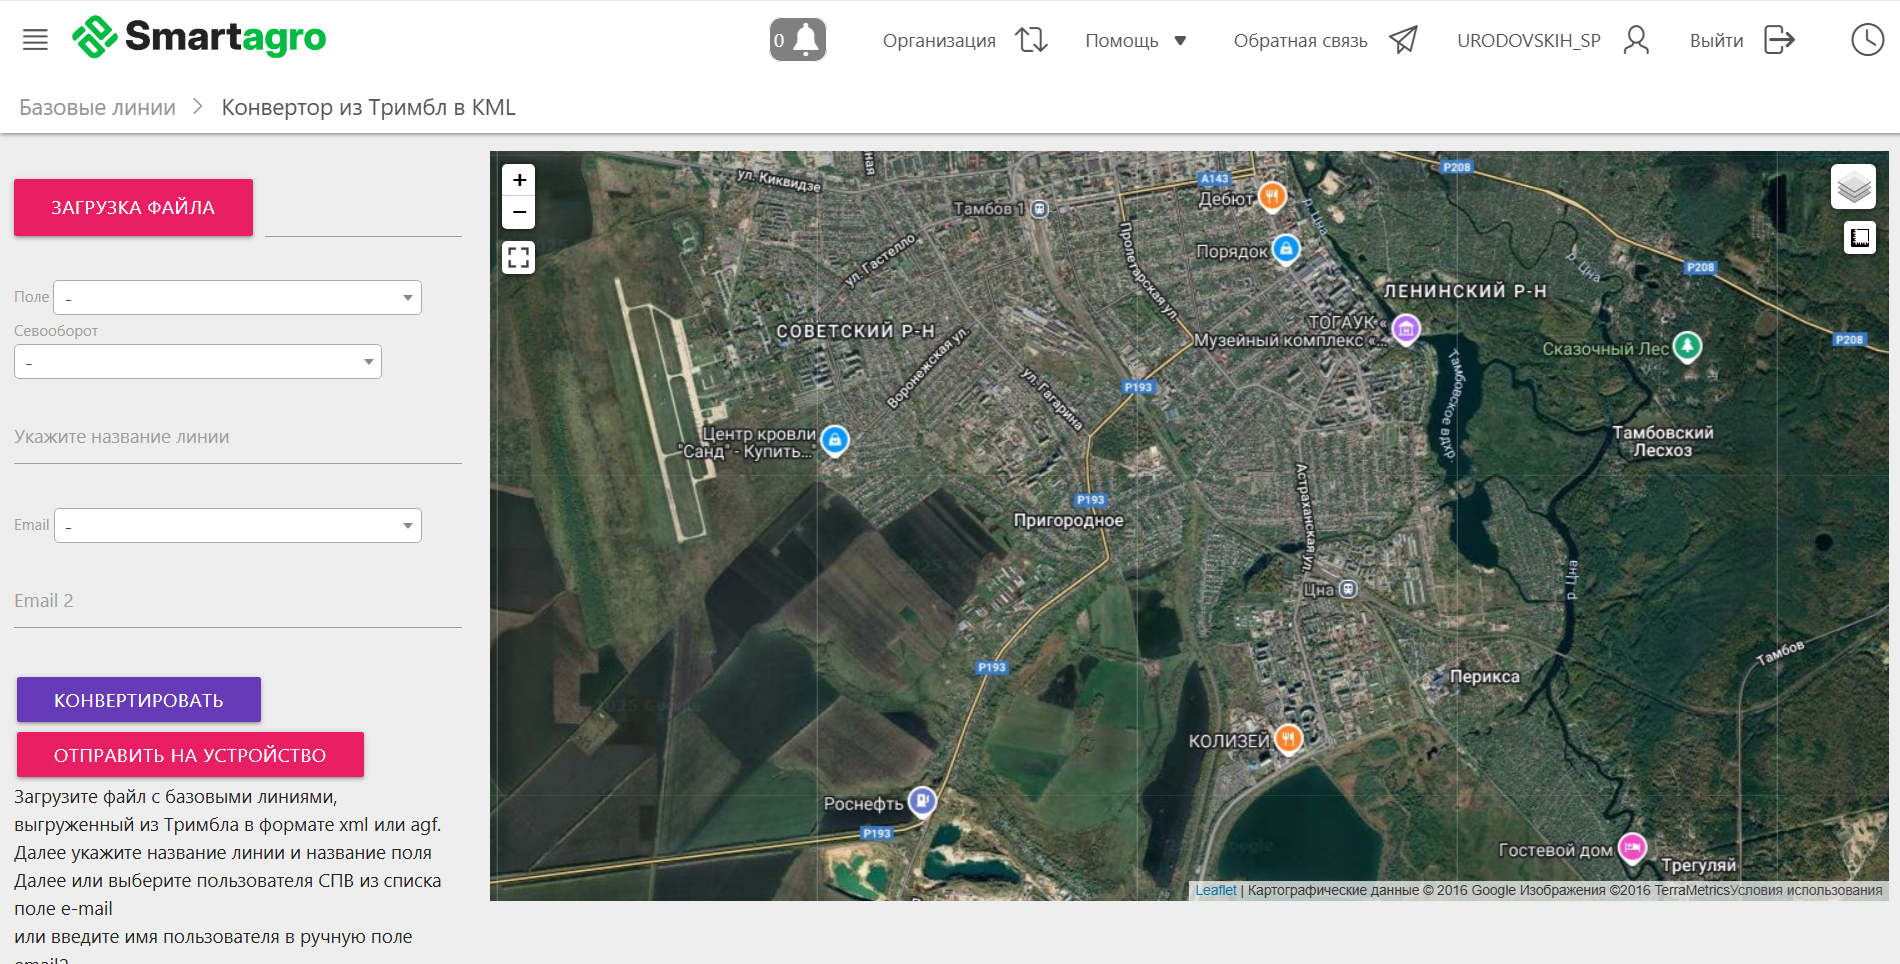
Task: Click the paper plane feedback icon
Action: tap(1403, 40)
